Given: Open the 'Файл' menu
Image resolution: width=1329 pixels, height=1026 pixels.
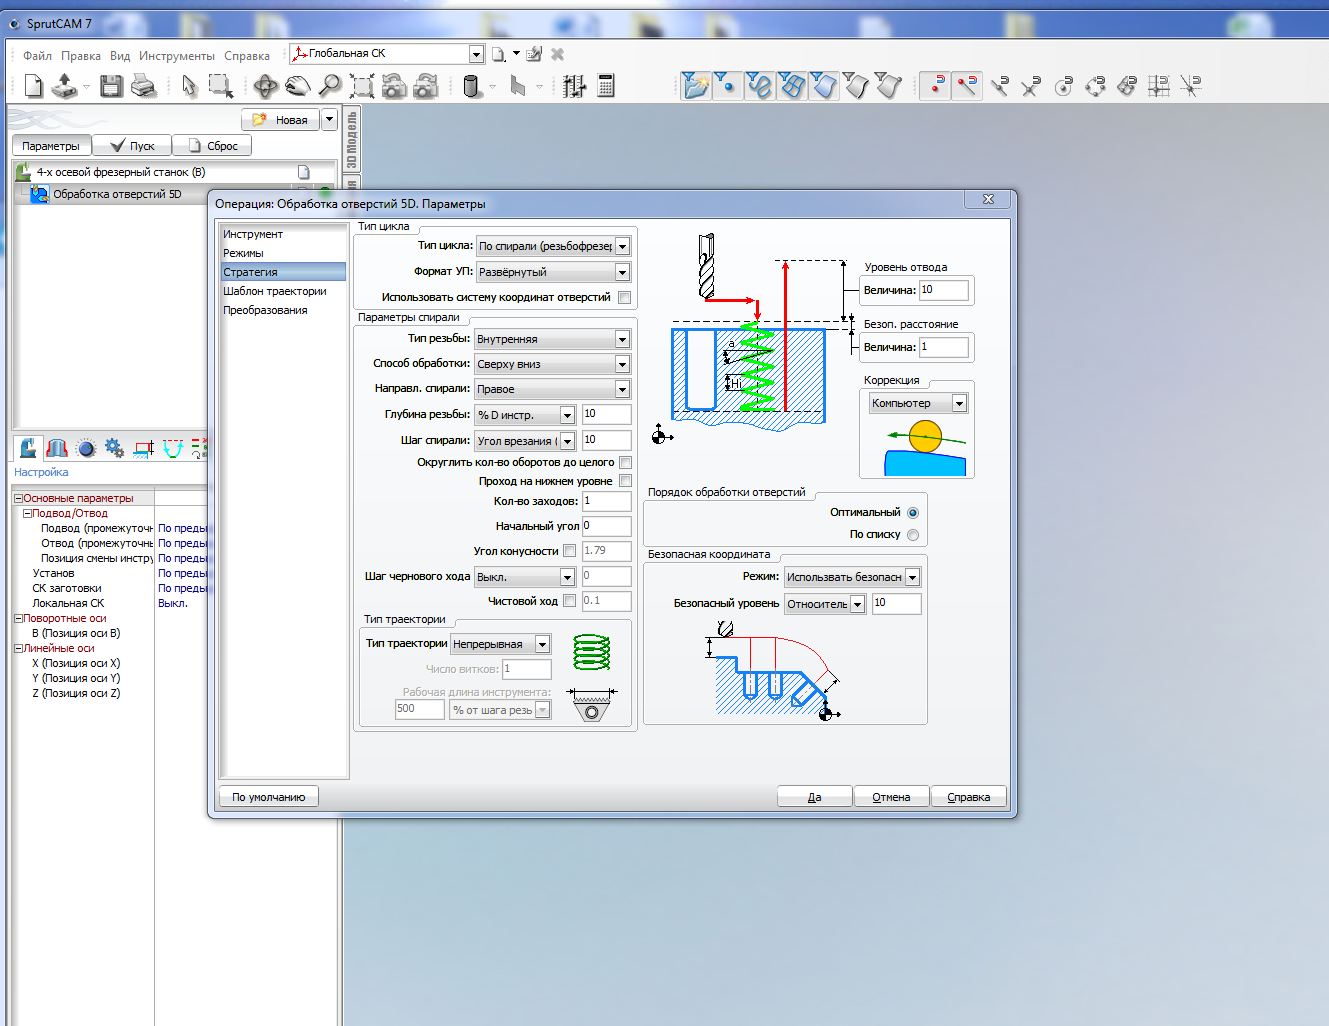Looking at the screenshot, I should coord(37,56).
